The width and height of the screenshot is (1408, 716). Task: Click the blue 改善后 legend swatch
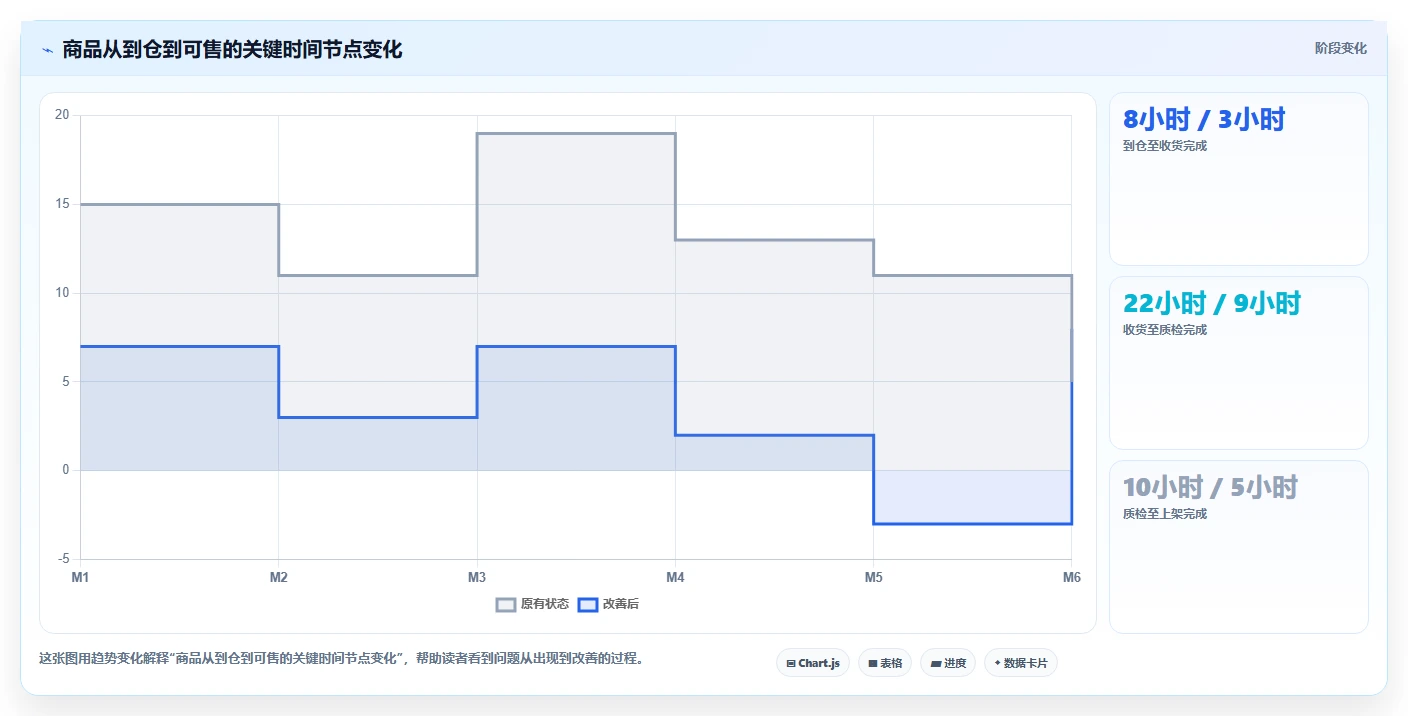tap(588, 604)
